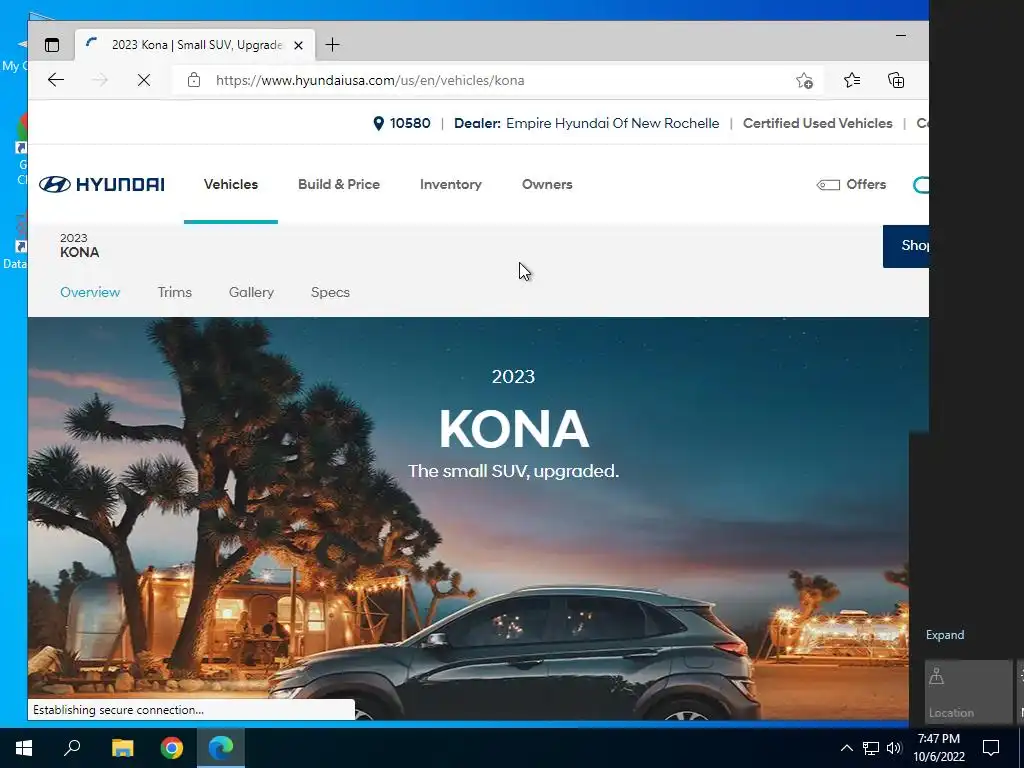Open the Owners menu item
Viewport: 1024px width, 768px height.
(547, 184)
